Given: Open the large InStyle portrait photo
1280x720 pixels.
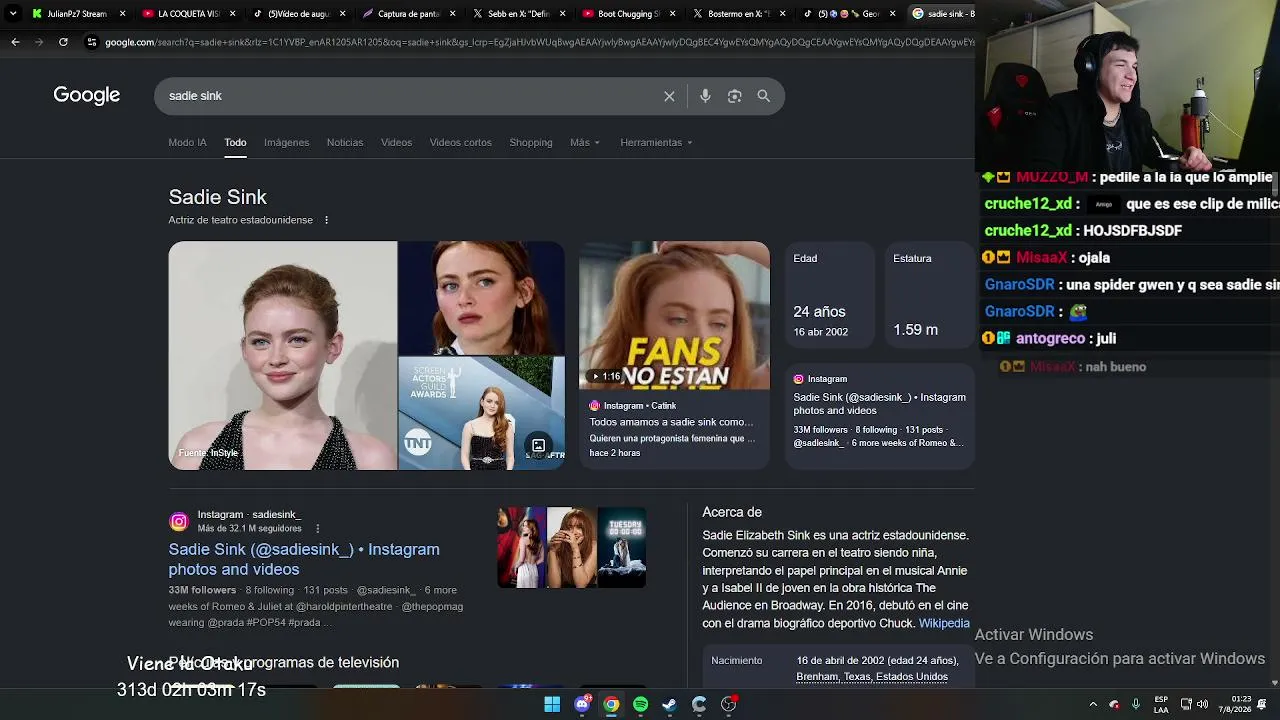Looking at the screenshot, I should point(283,356).
